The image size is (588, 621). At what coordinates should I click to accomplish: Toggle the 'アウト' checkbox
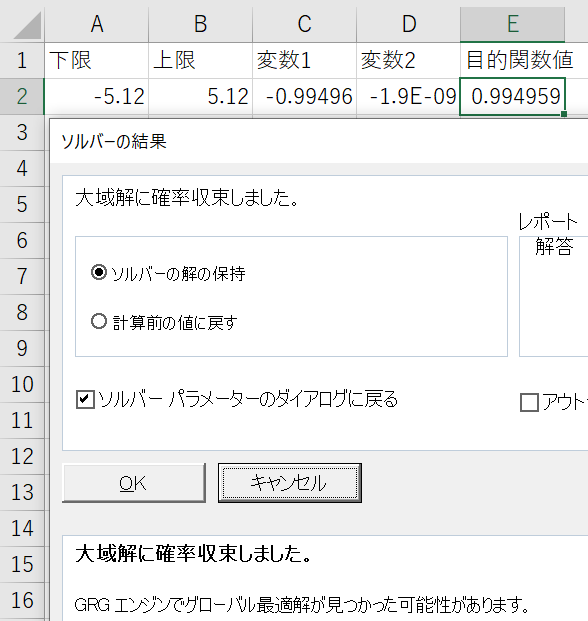[x=529, y=402]
